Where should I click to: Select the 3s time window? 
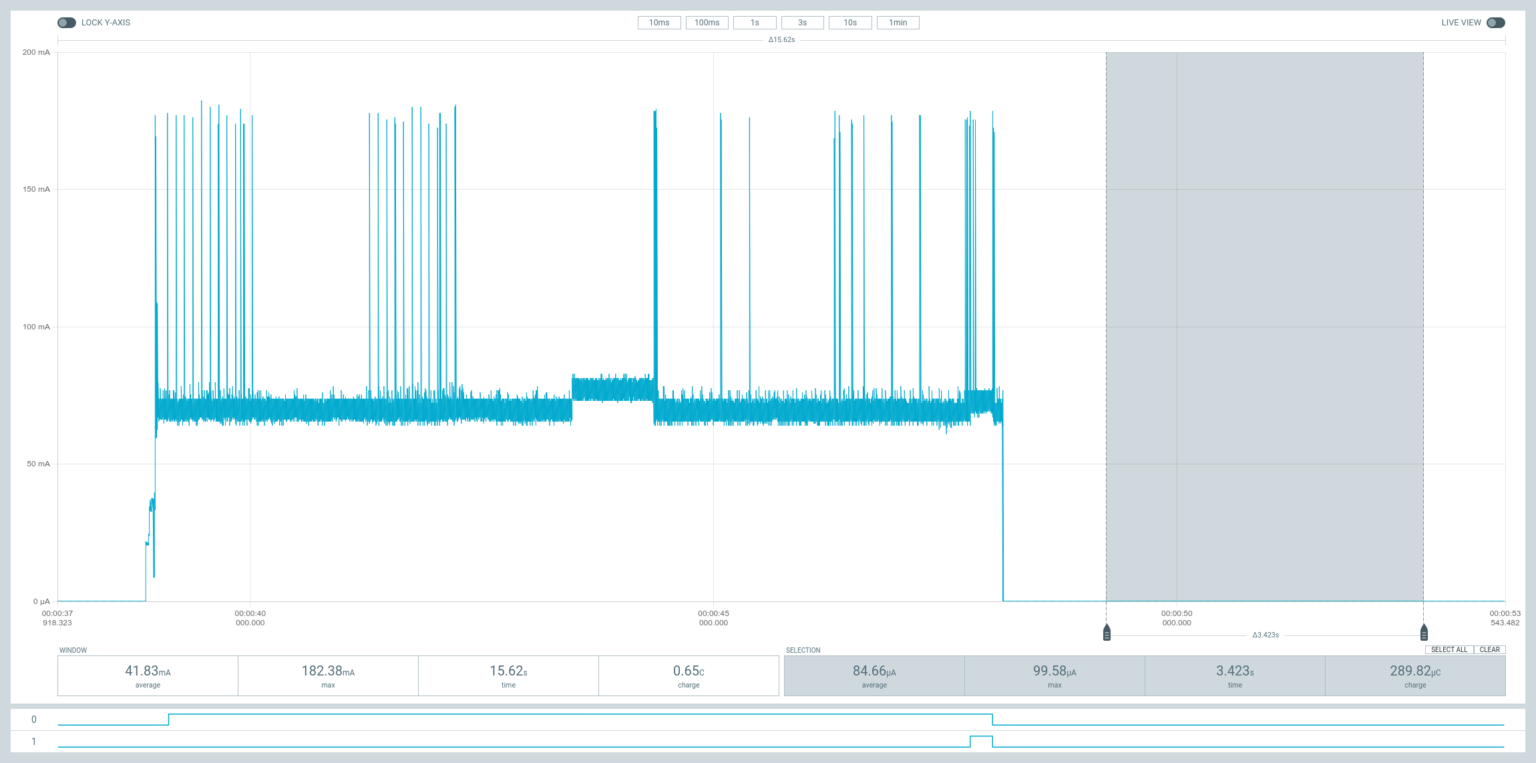pos(802,22)
